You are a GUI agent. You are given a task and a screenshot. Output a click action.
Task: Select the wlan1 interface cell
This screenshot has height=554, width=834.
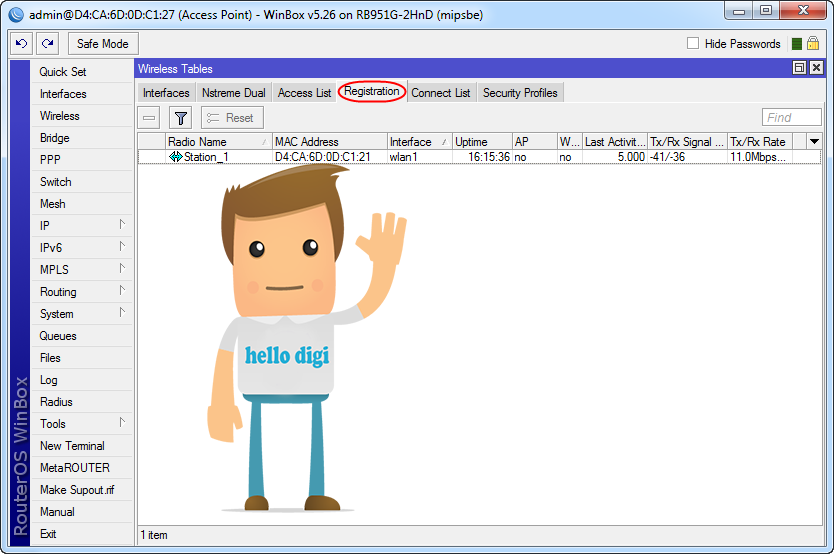[x=404, y=157]
